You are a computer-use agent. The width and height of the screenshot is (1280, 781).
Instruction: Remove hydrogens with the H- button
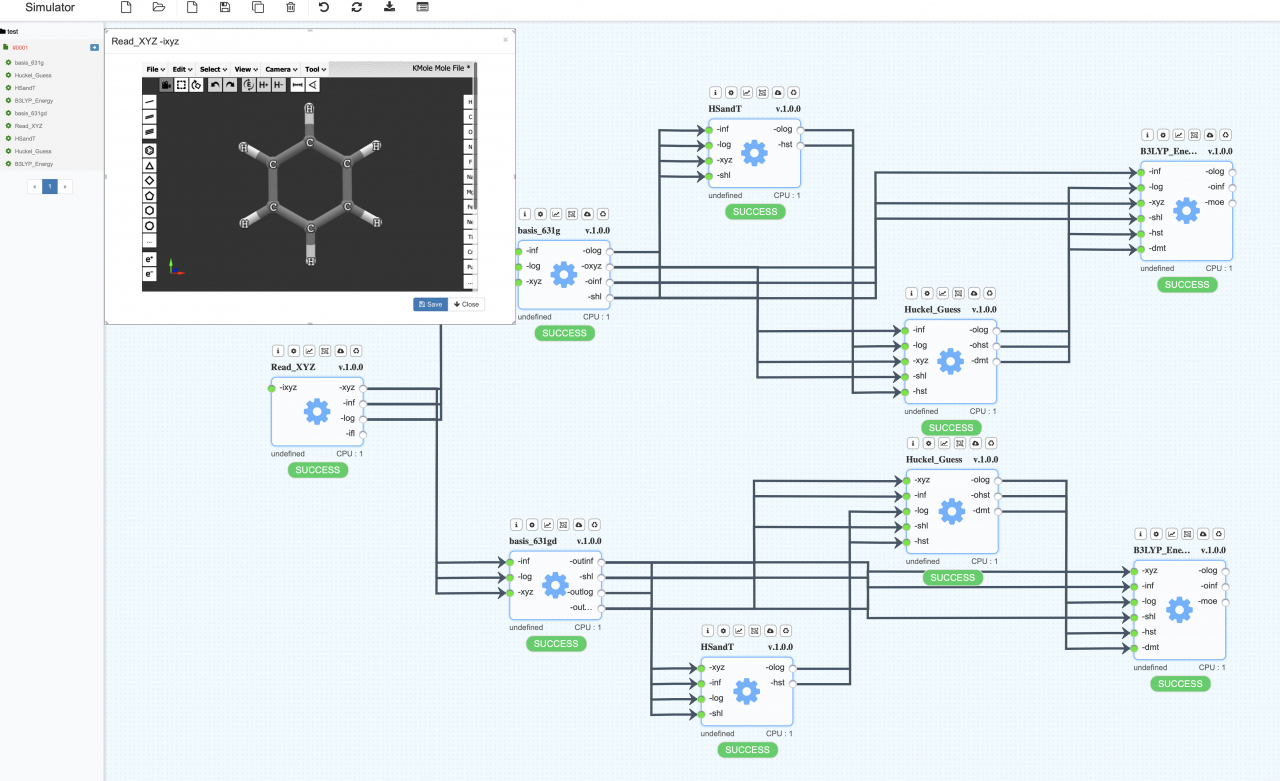pos(278,85)
